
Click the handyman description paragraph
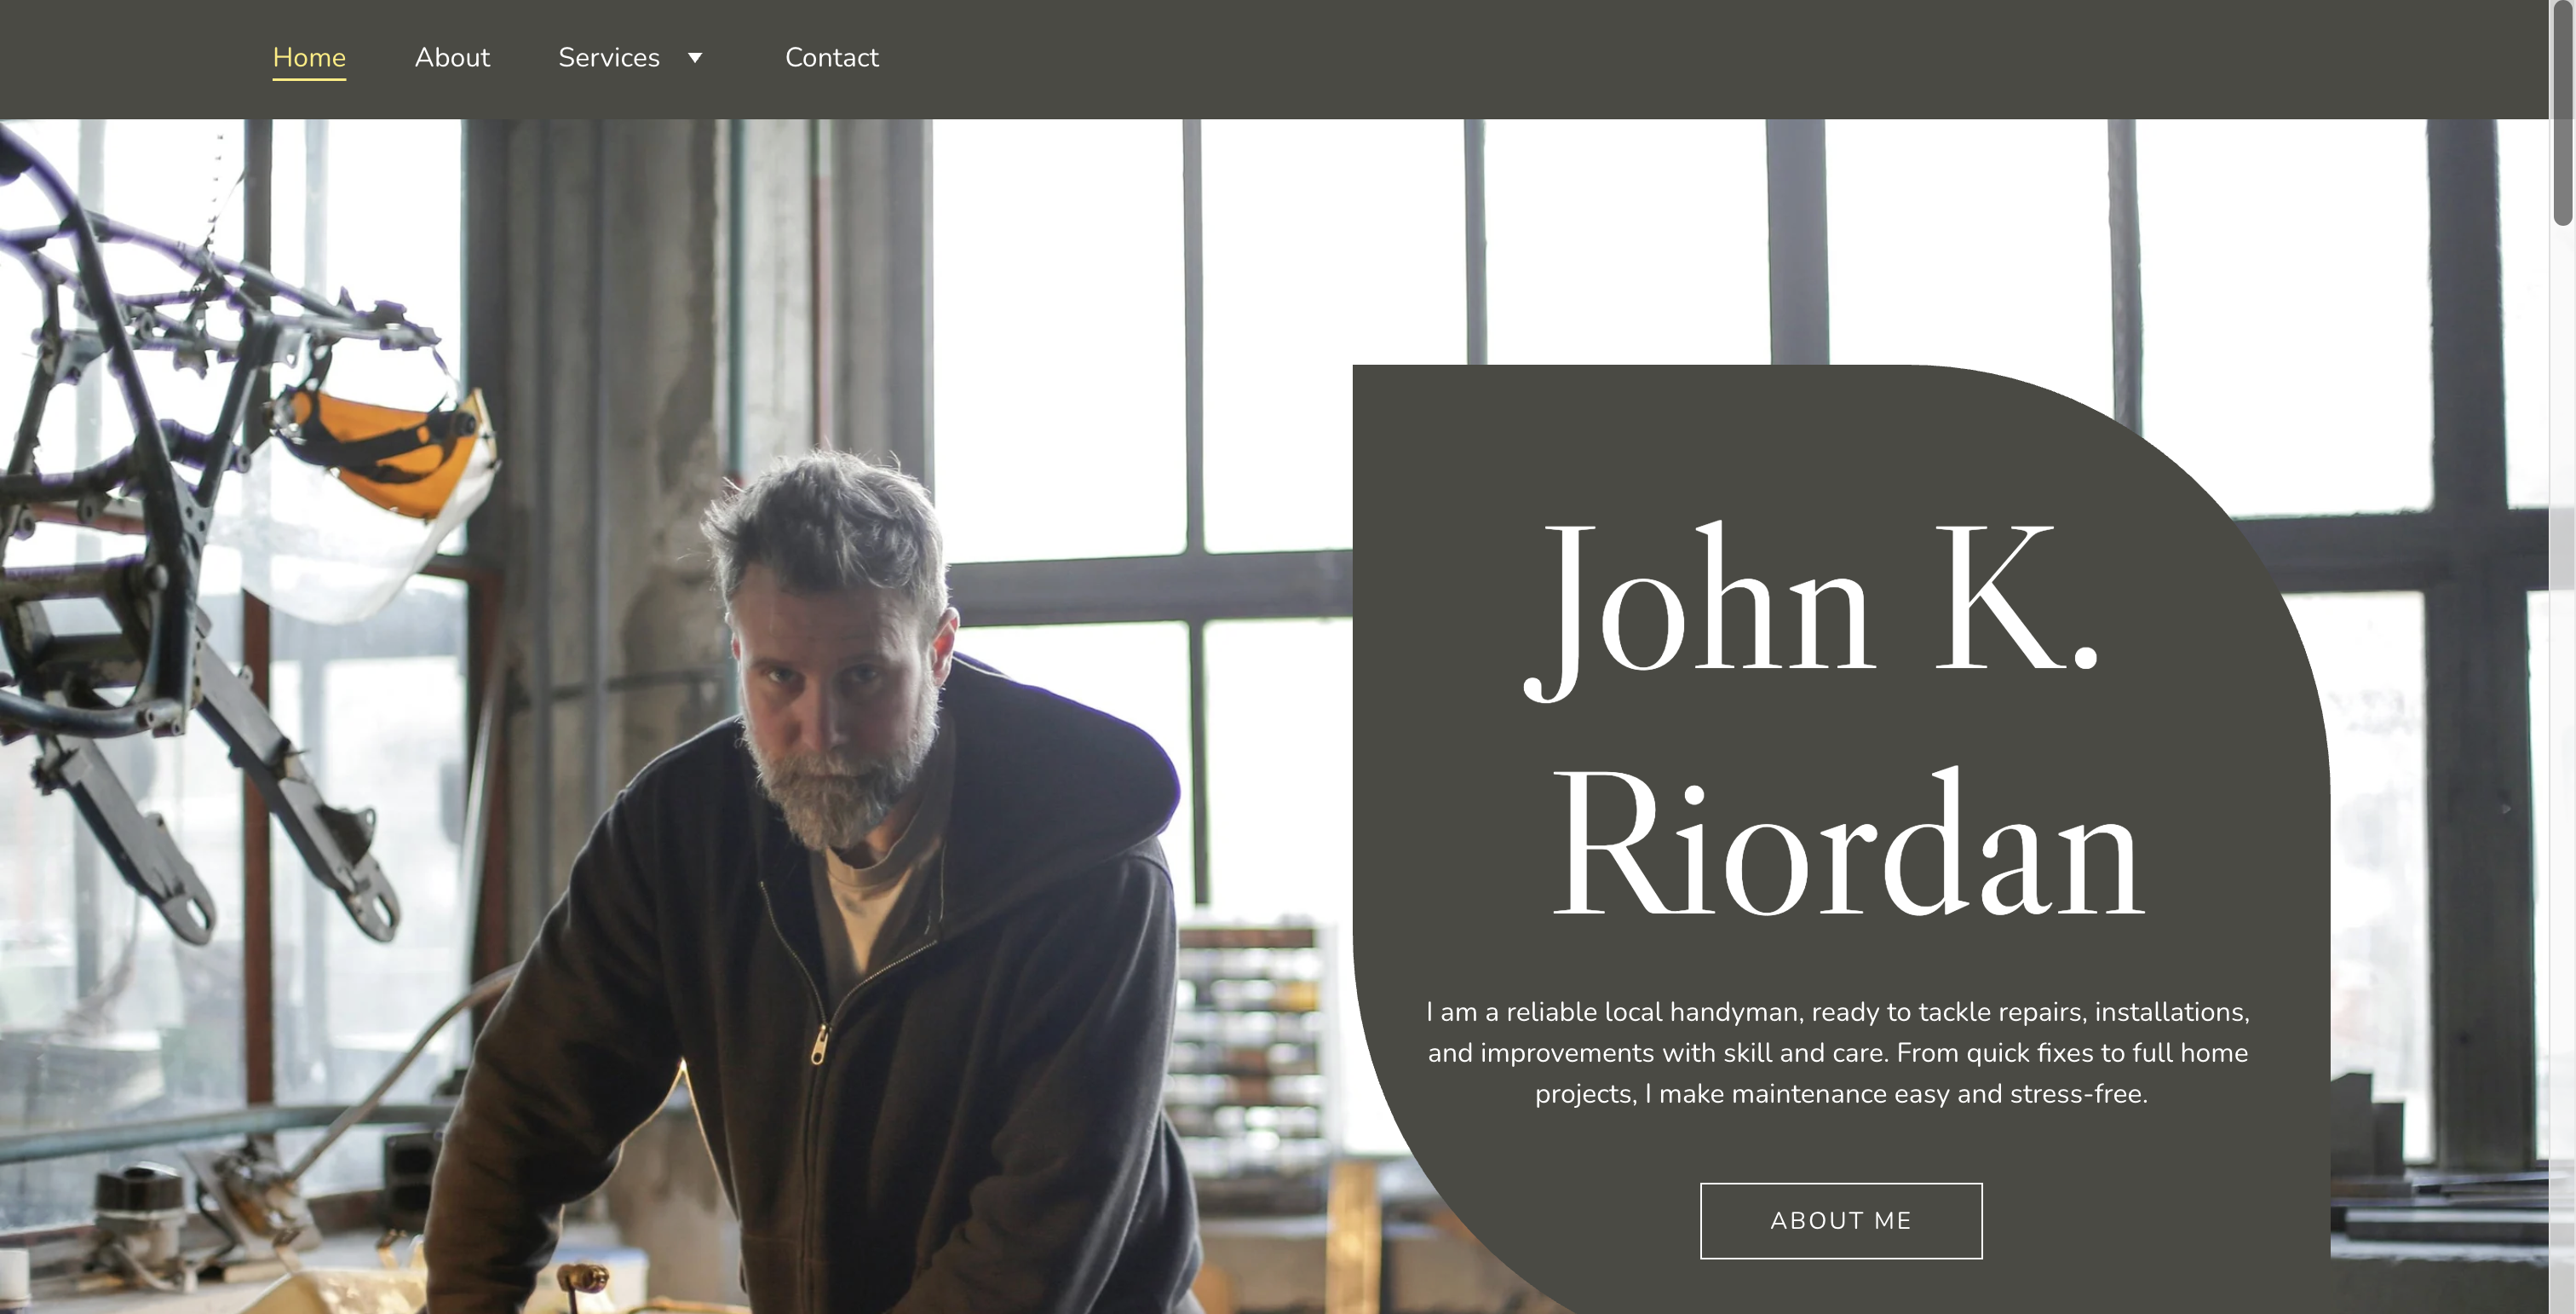click(x=1838, y=1052)
